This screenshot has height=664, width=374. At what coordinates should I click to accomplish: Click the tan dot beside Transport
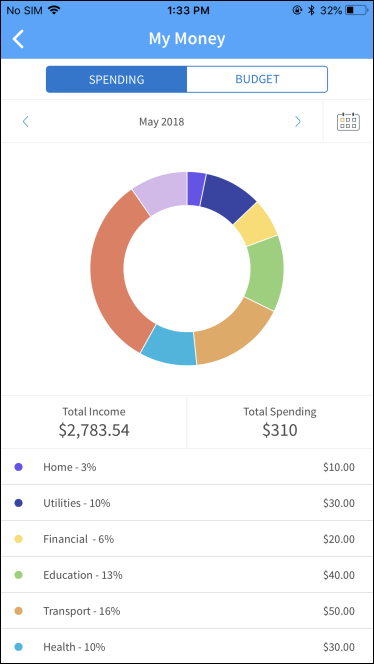pyautogui.click(x=19, y=611)
